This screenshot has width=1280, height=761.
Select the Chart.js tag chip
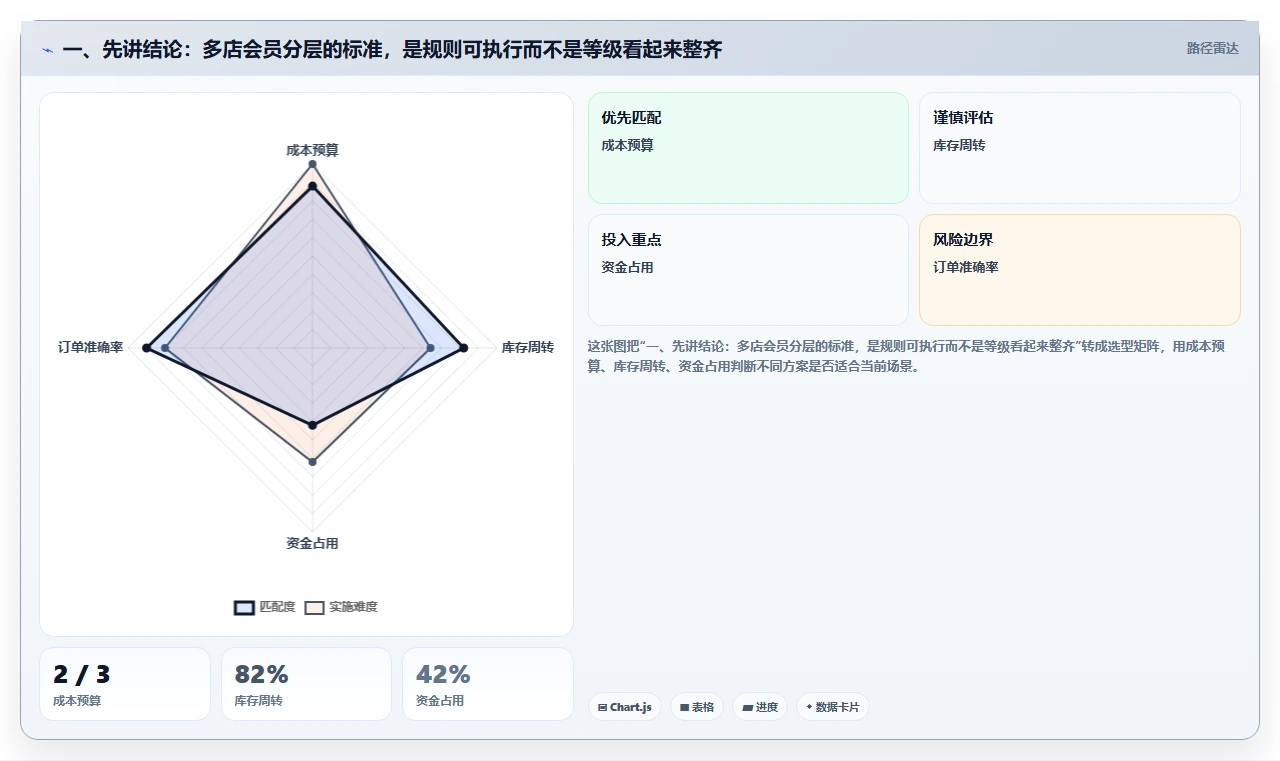coord(624,707)
